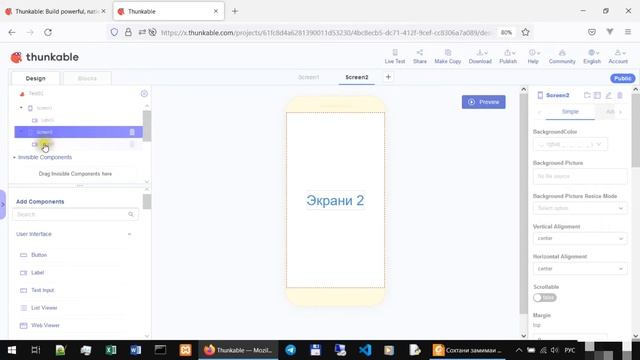640x360 pixels.
Task: Open Word from the taskbar
Action: click(136, 350)
